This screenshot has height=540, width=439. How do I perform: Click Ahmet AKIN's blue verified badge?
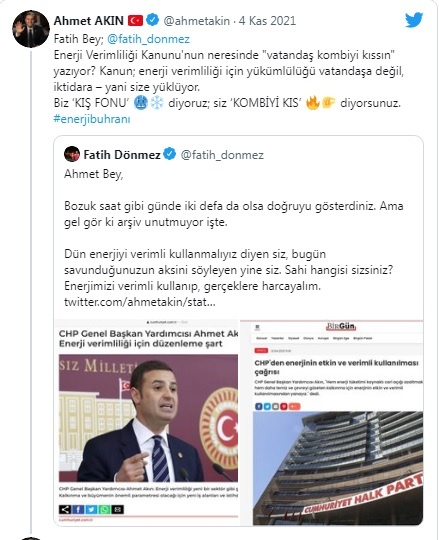152,20
